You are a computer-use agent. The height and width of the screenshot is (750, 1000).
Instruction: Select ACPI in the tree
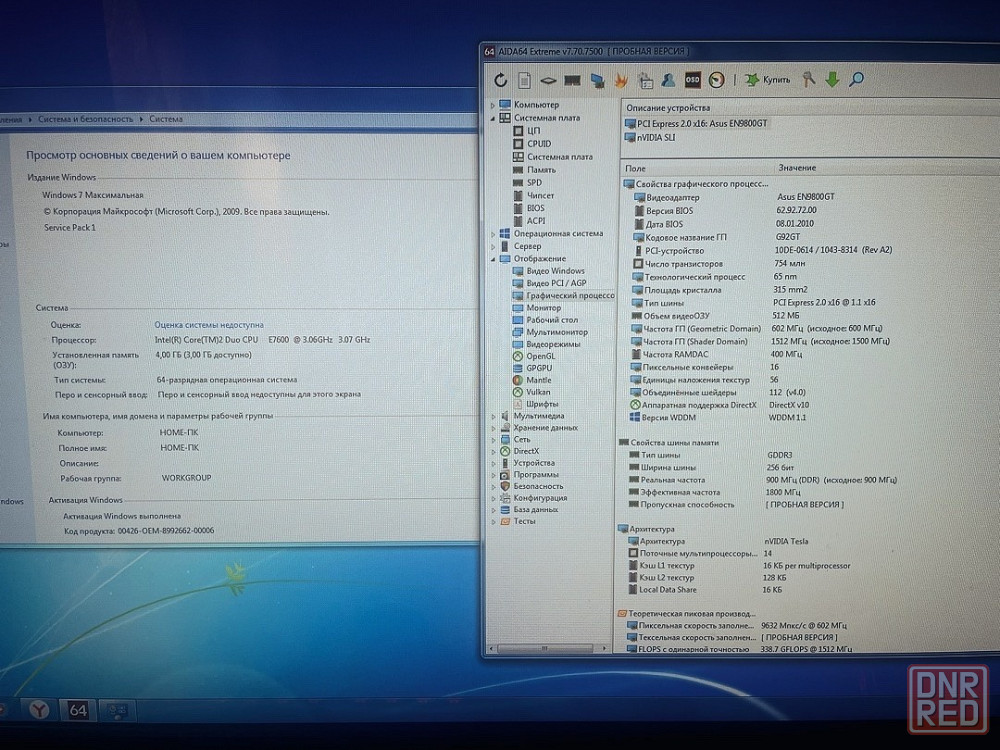click(529, 221)
